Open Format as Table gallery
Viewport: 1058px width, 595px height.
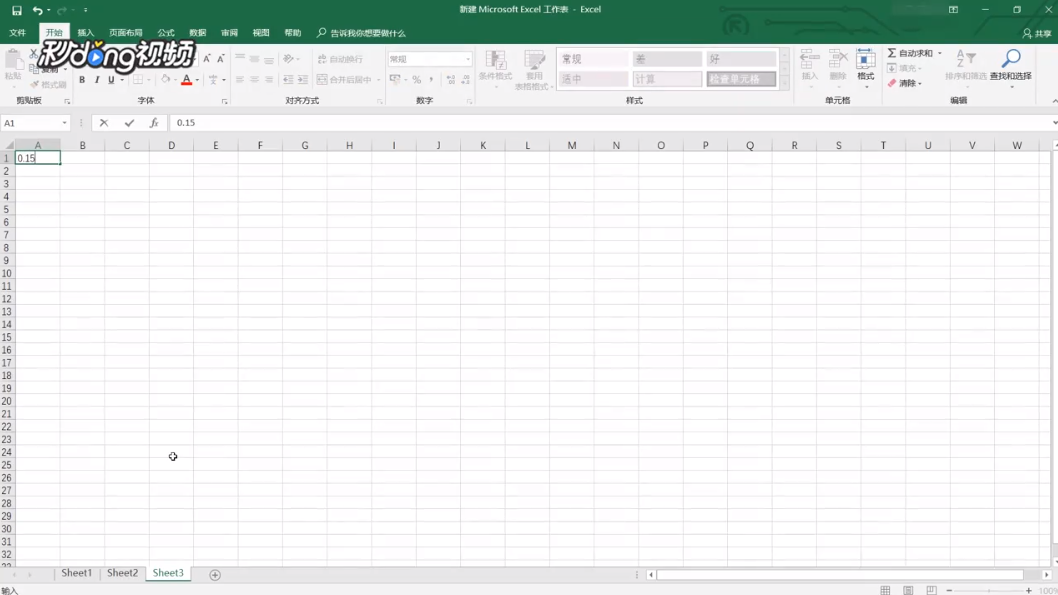534,69
